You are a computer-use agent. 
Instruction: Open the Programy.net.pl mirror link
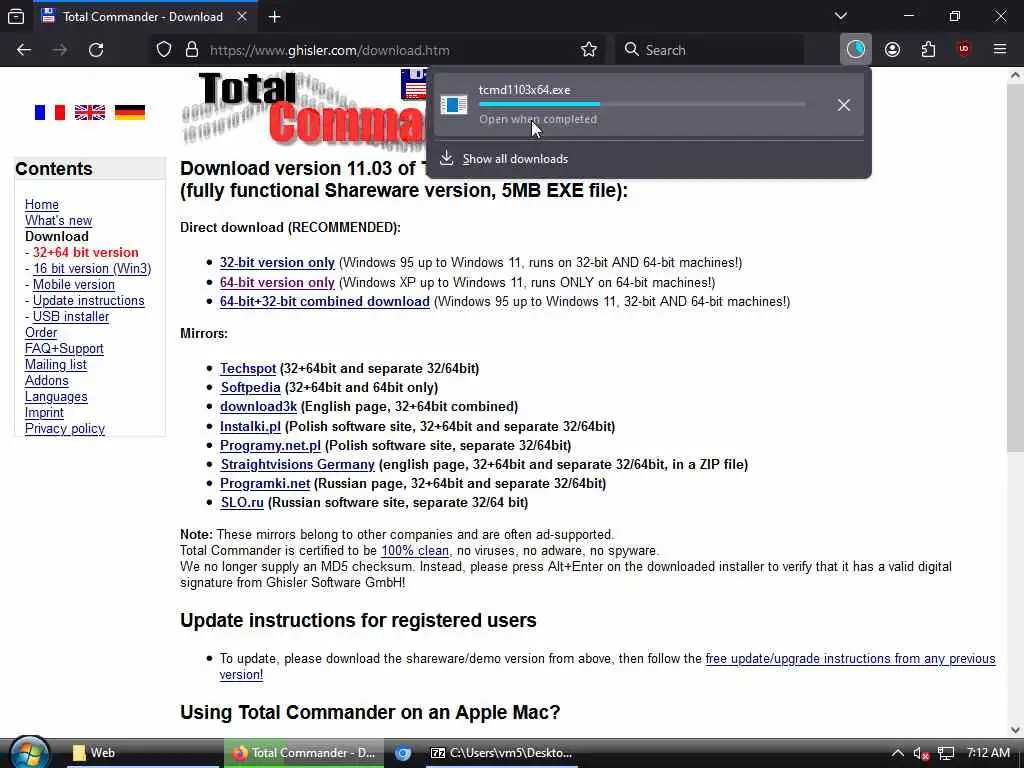(270, 445)
